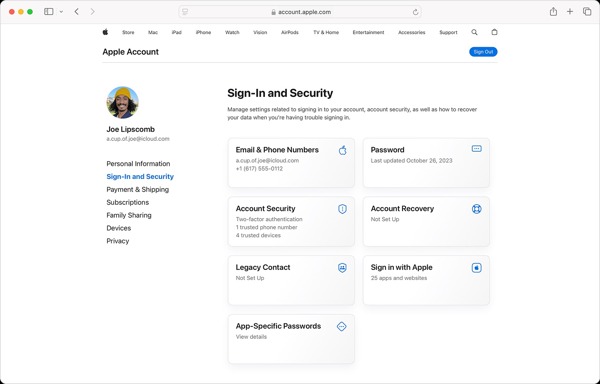Image resolution: width=600 pixels, height=384 pixels.
Task: Click '1 trusted phone number' text
Action: click(266, 227)
